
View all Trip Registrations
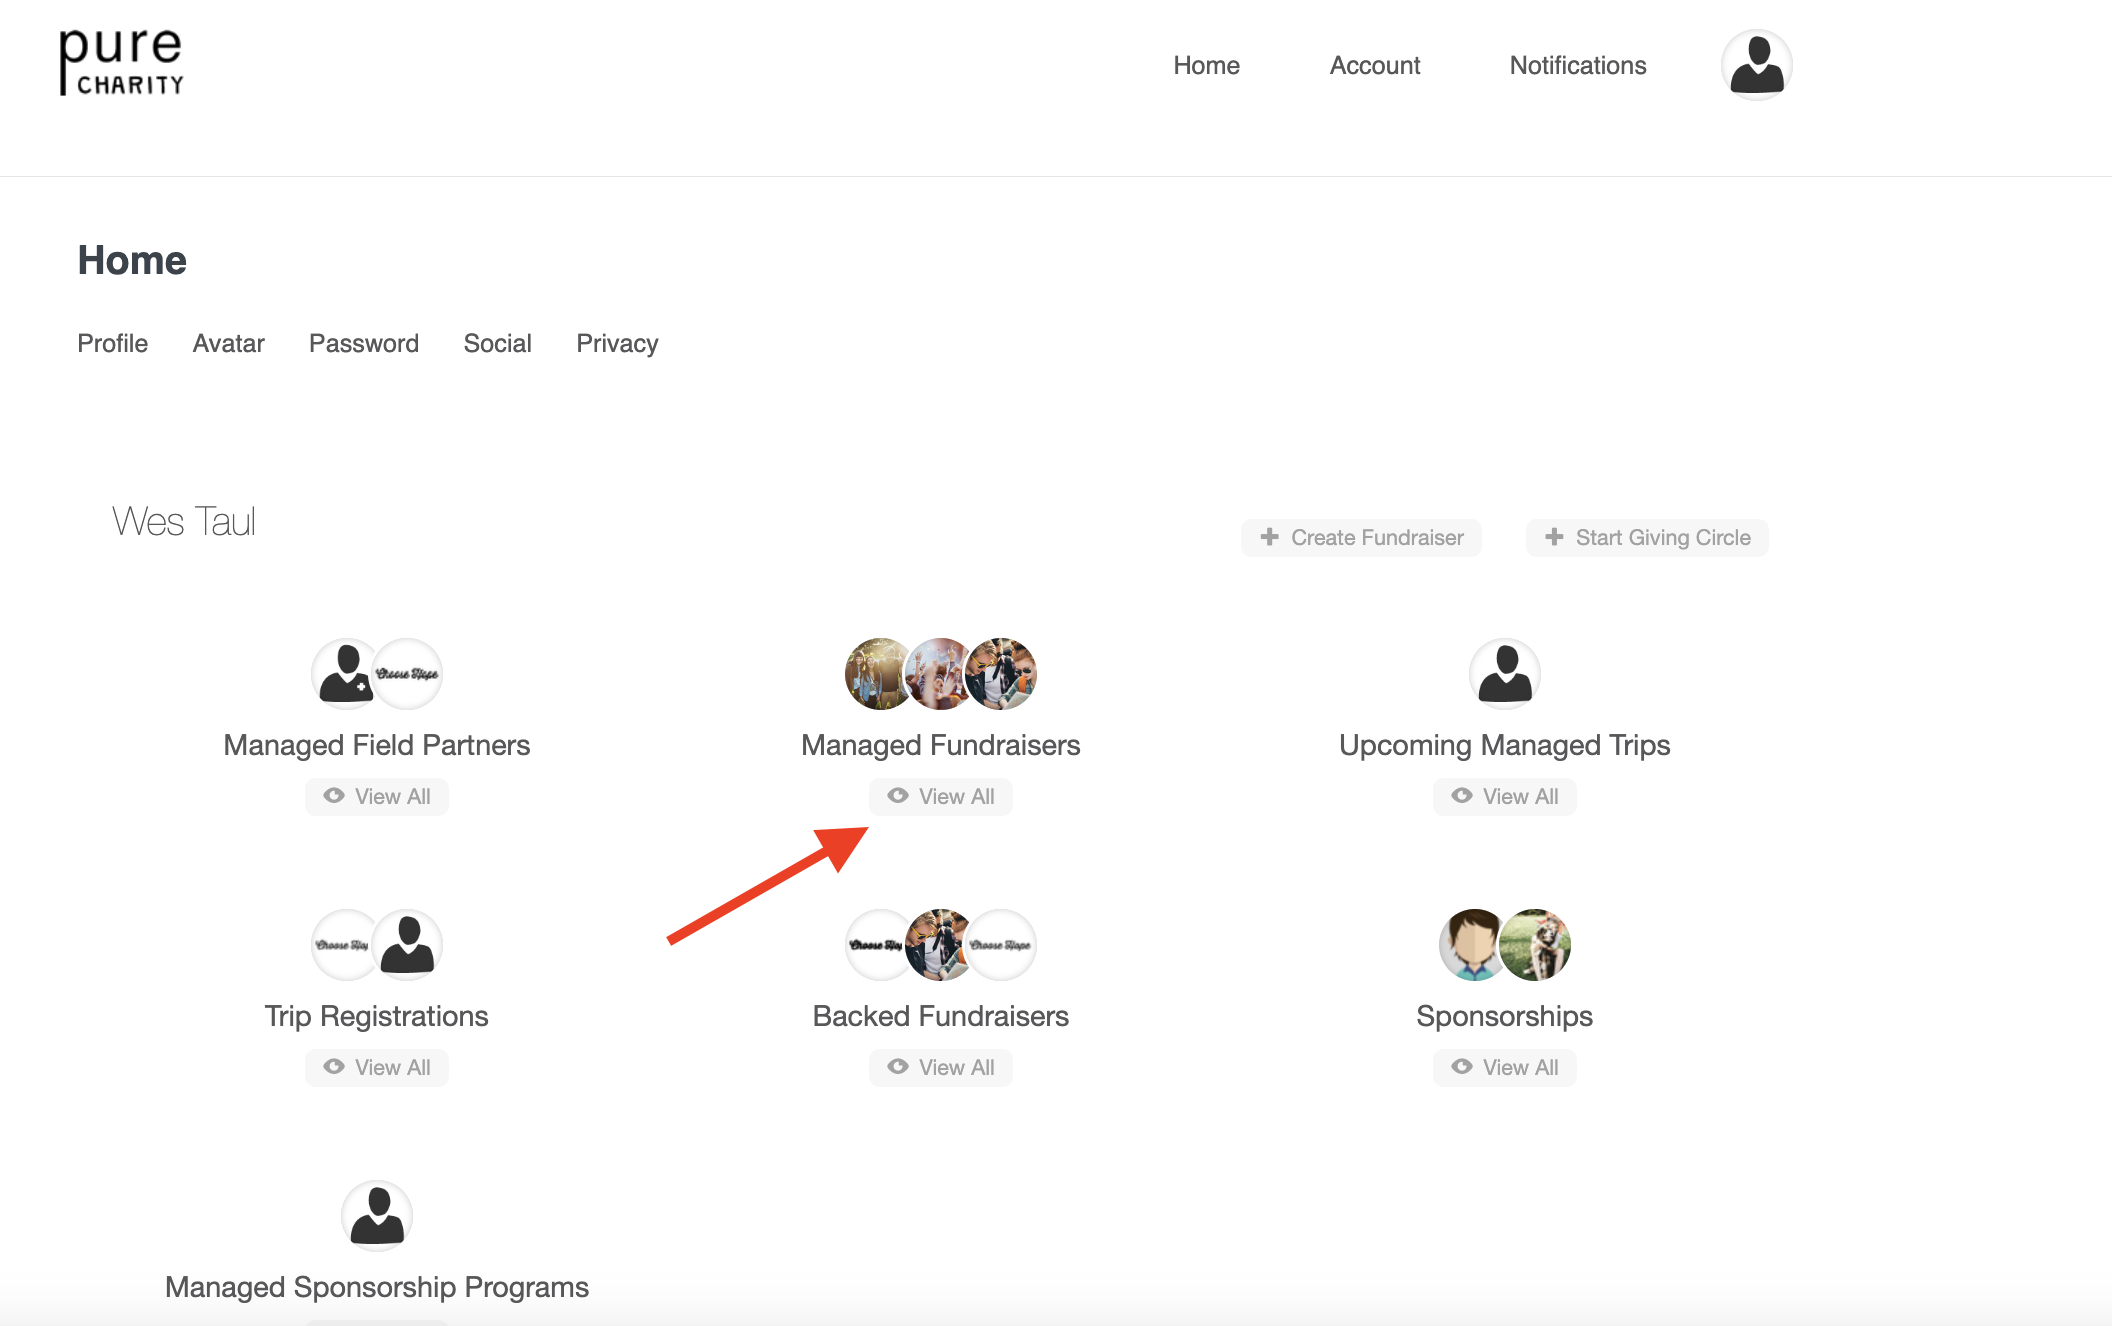377,1068
